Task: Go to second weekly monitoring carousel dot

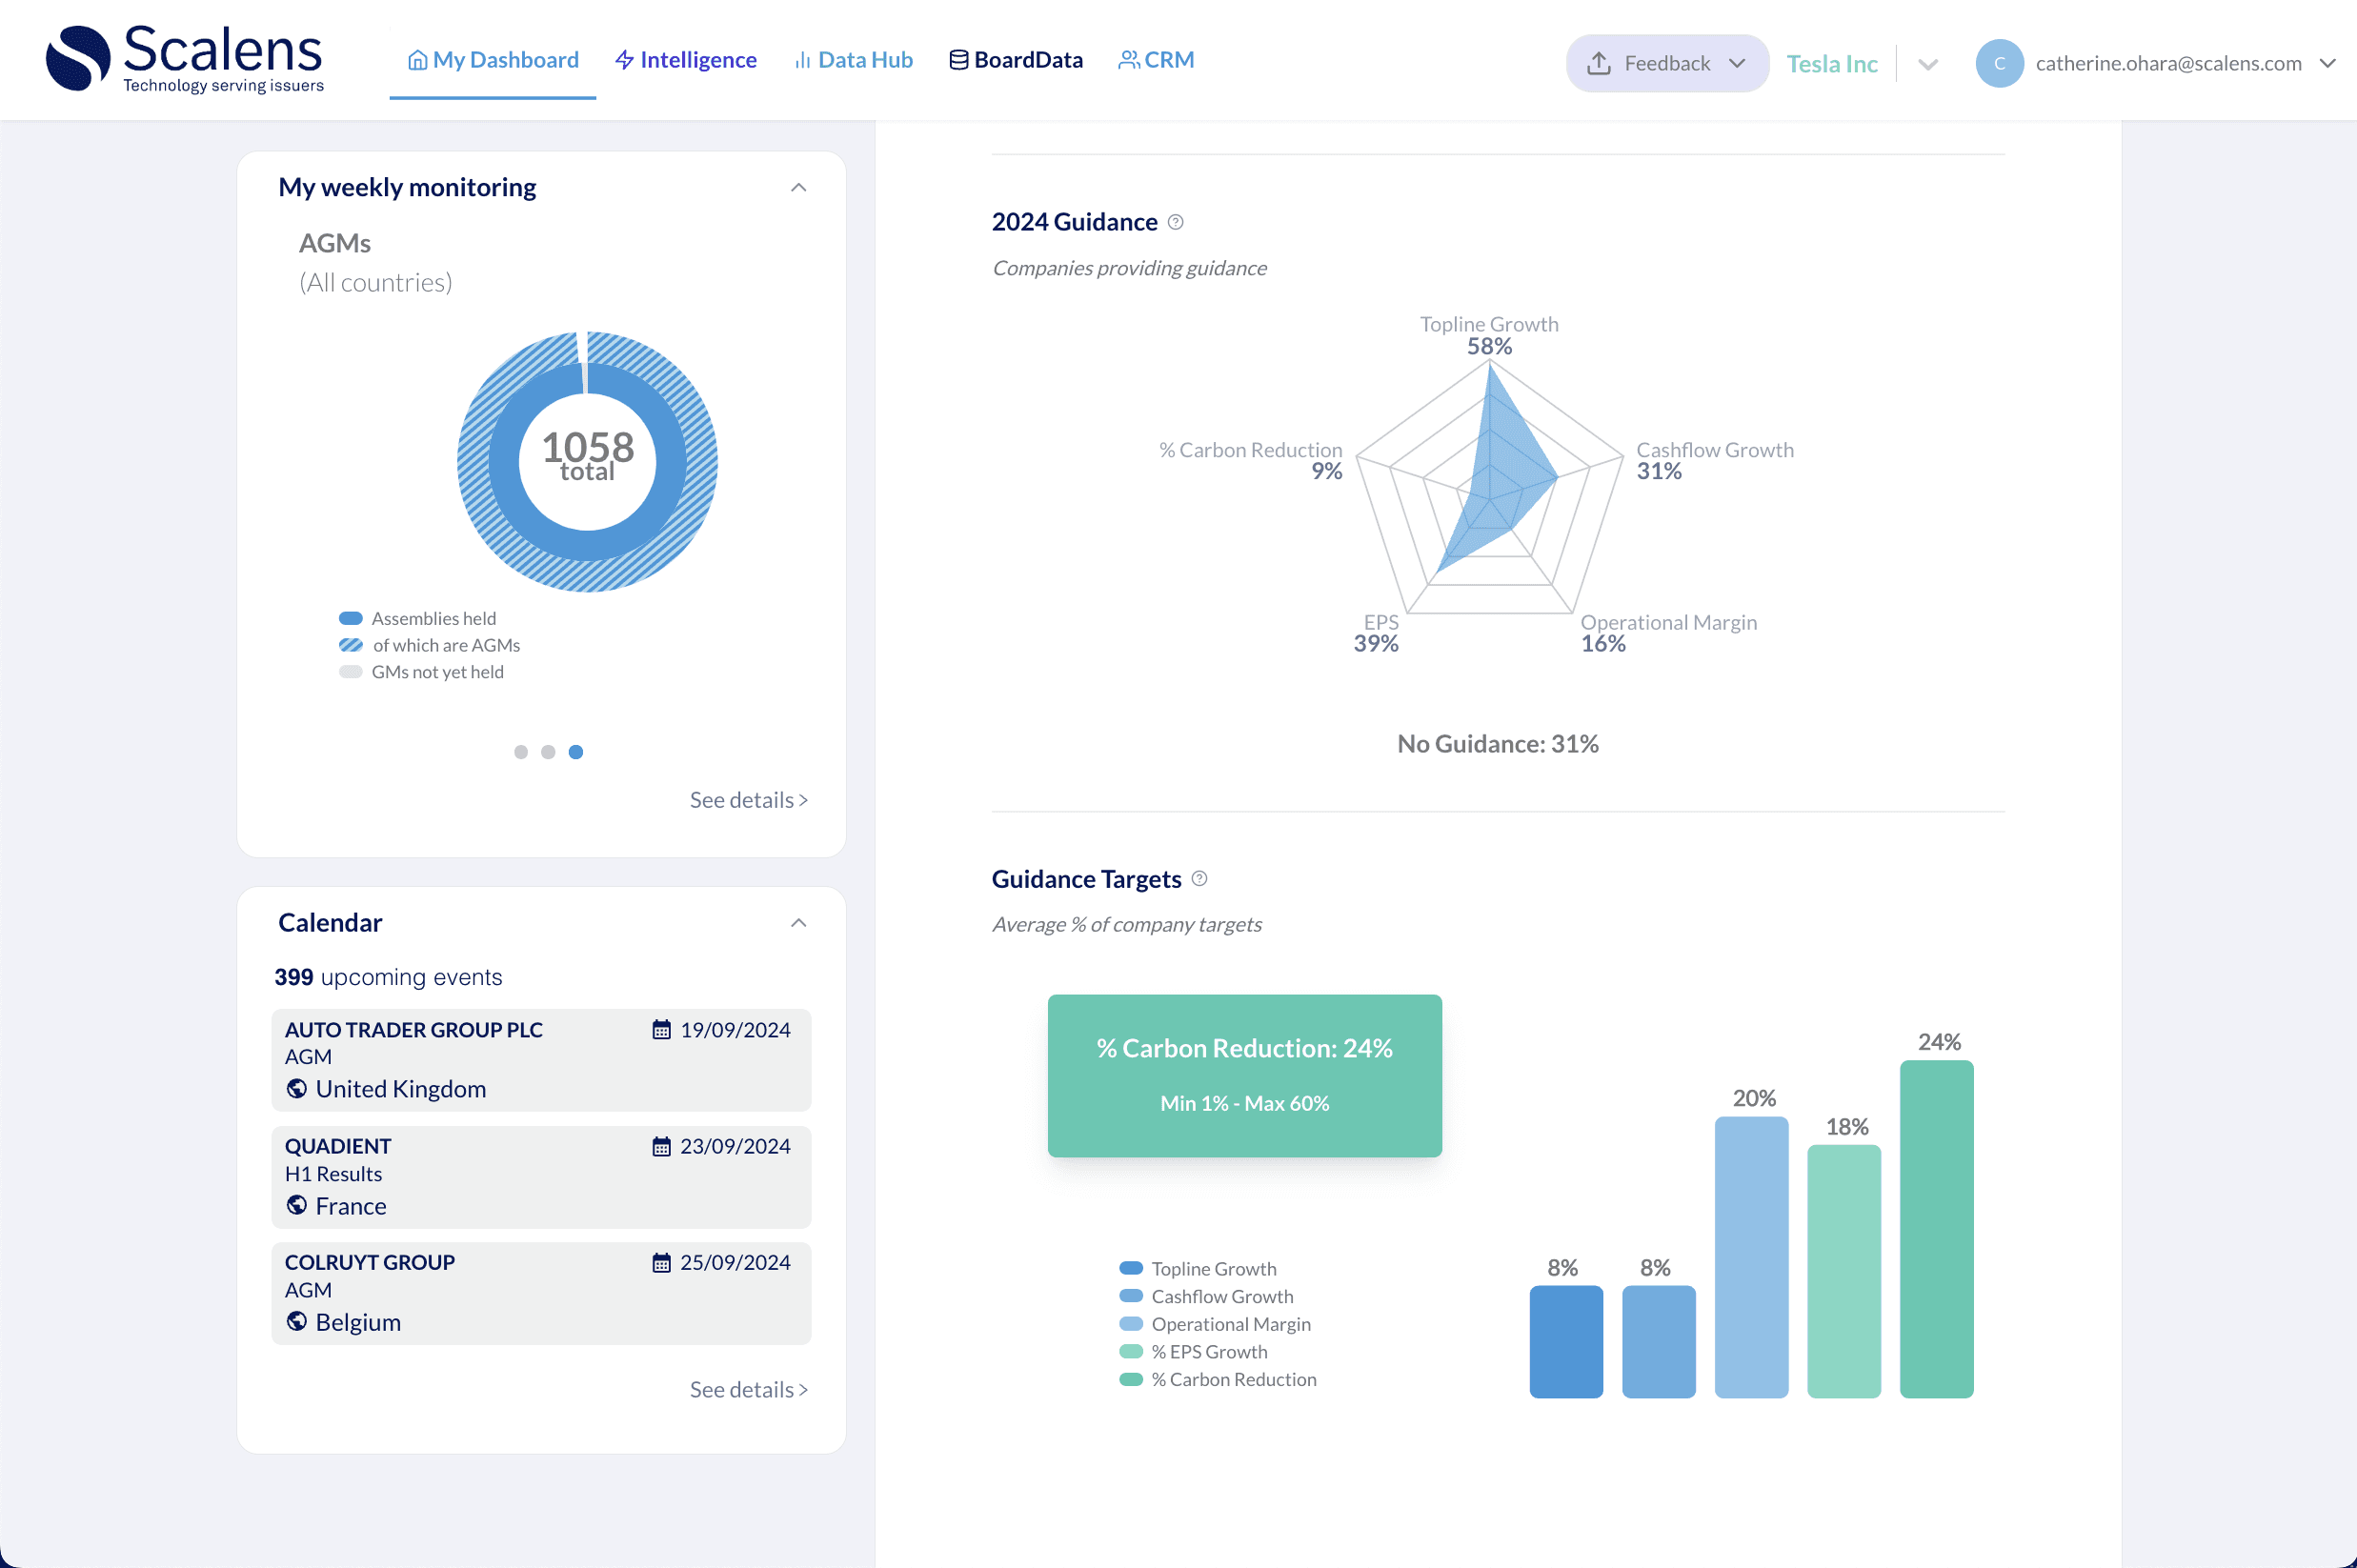Action: click(x=548, y=752)
